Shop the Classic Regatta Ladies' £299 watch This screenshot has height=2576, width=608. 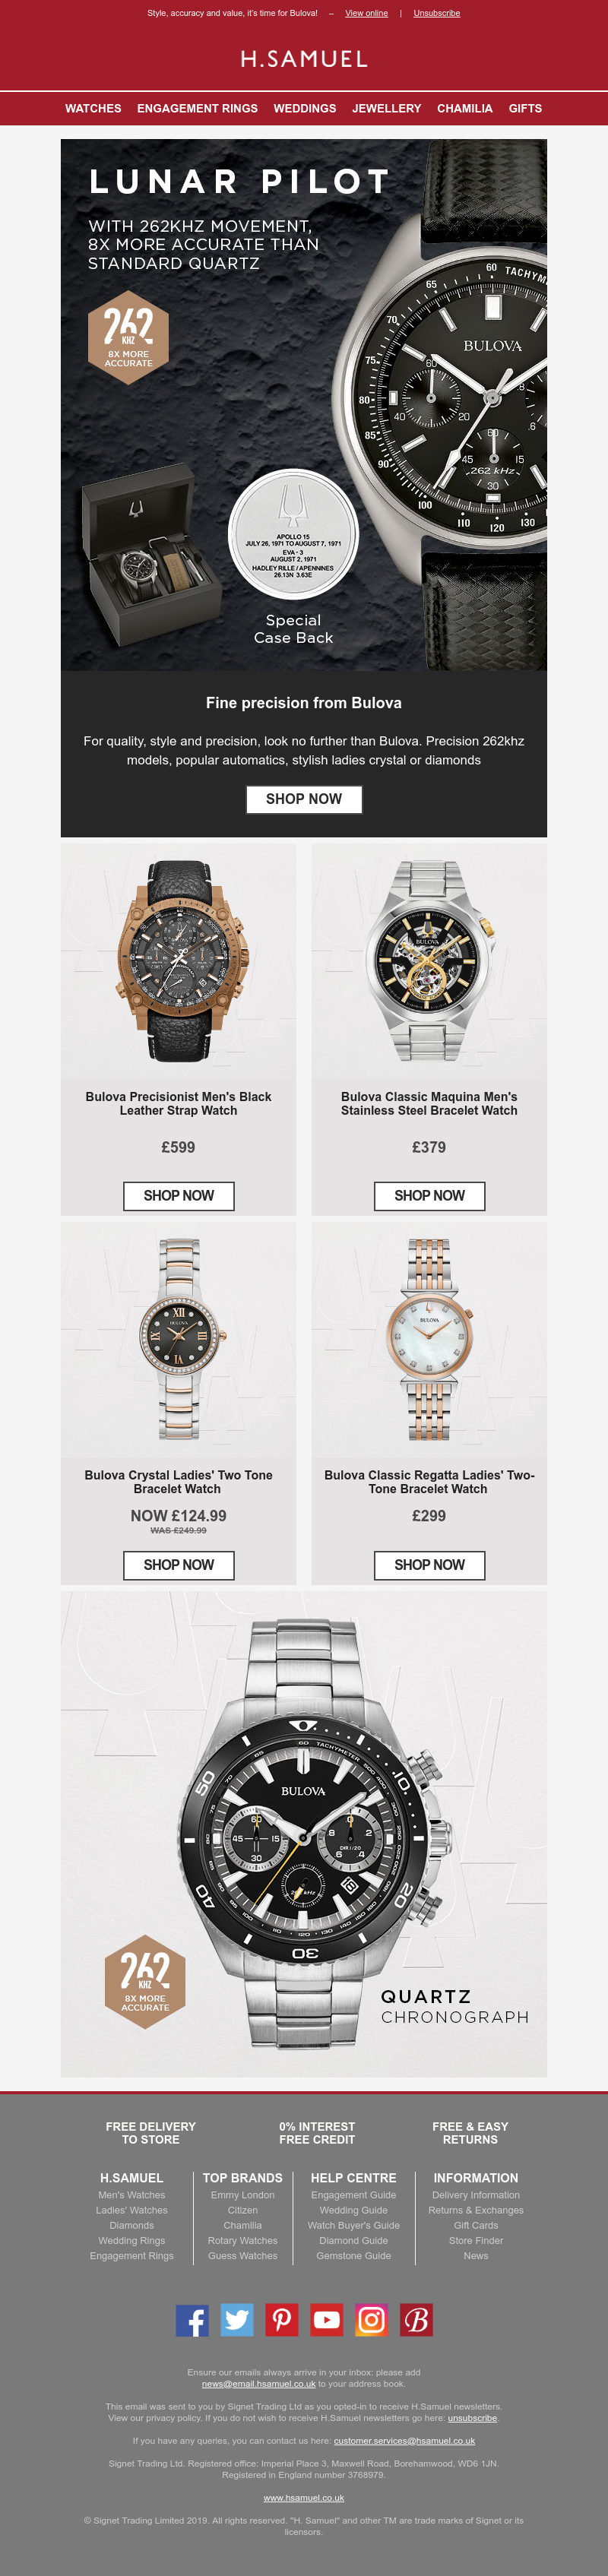point(430,1565)
